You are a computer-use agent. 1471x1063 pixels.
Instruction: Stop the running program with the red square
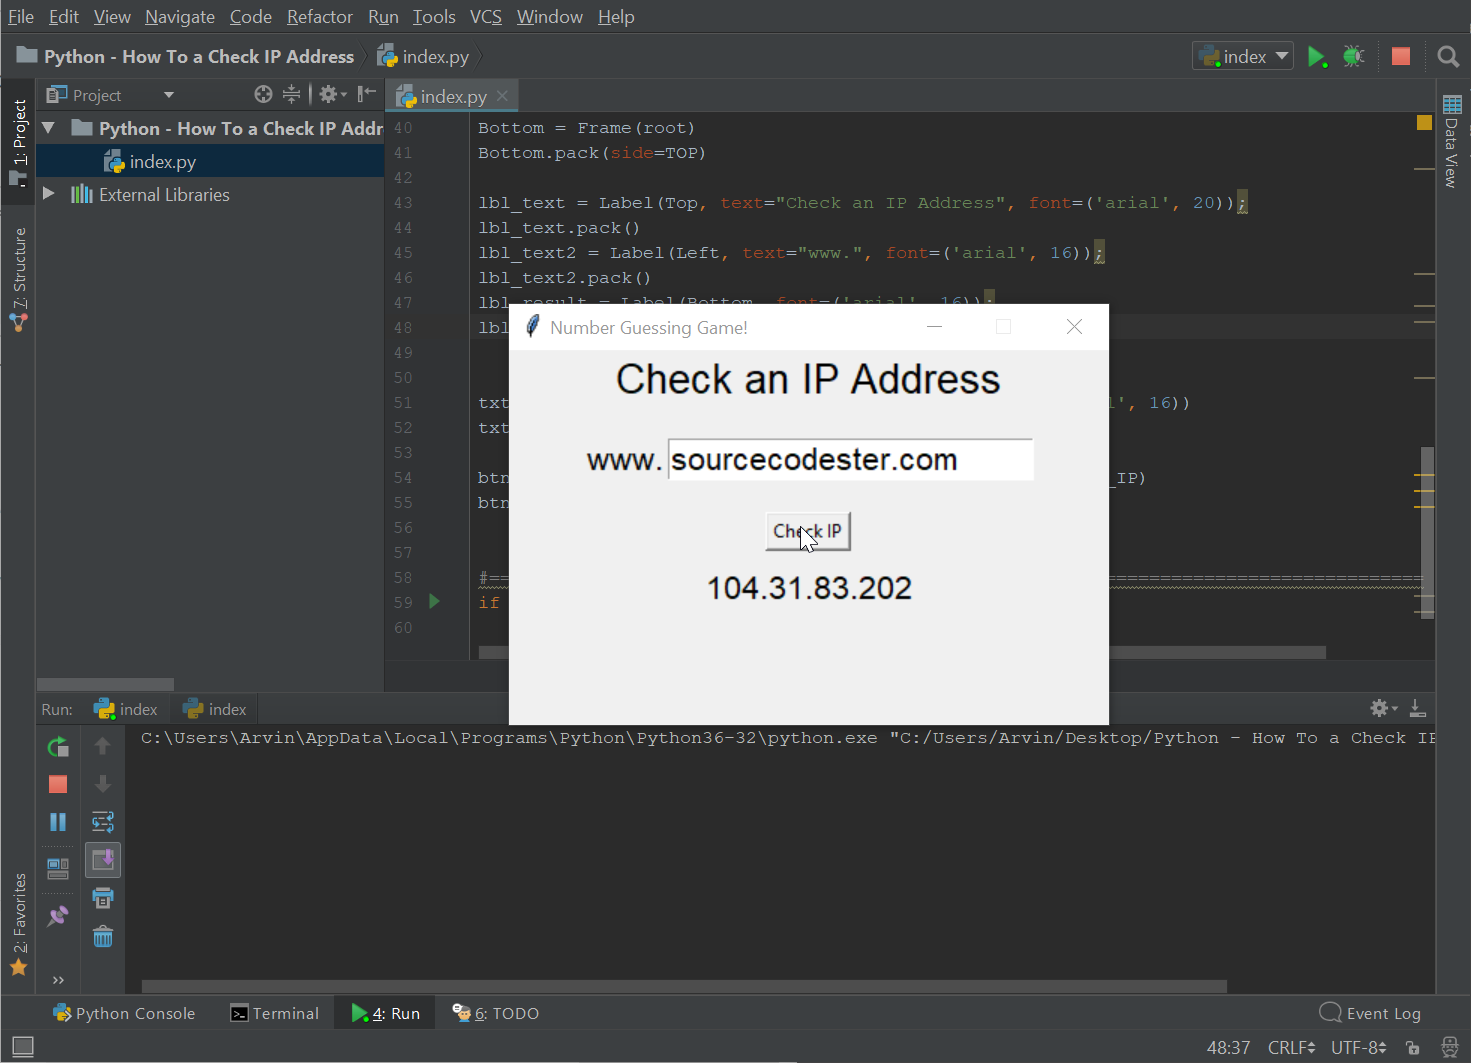point(1400,56)
